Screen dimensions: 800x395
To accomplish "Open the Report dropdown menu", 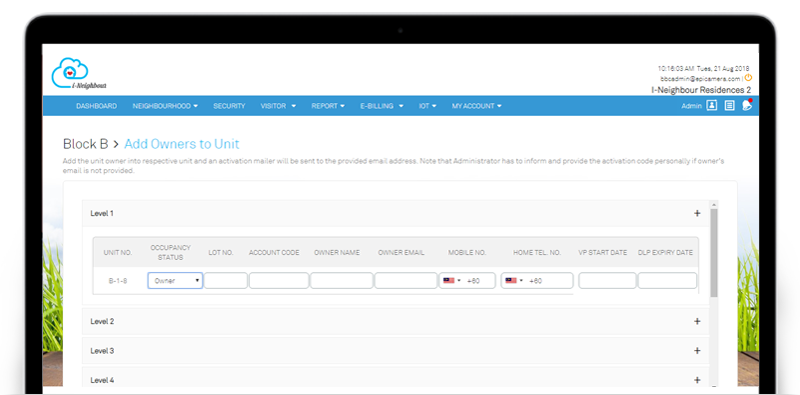I will tap(328, 106).
